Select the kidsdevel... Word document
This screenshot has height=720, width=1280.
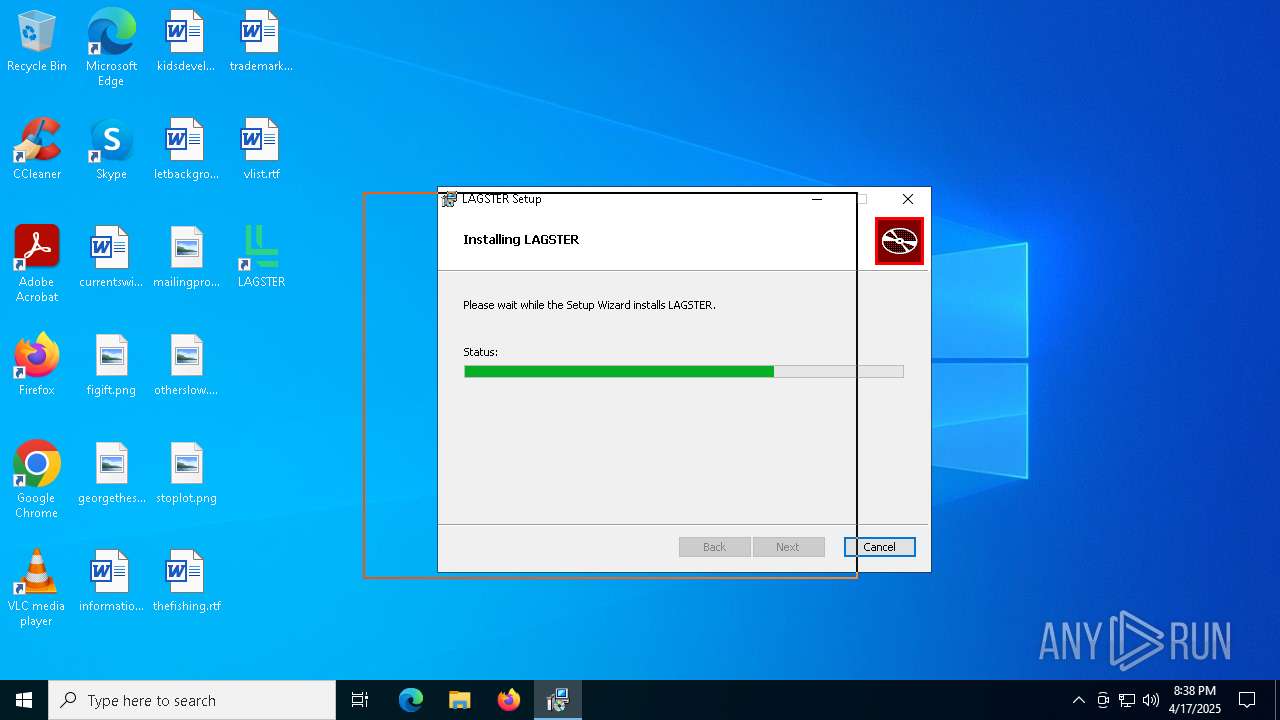(x=185, y=41)
